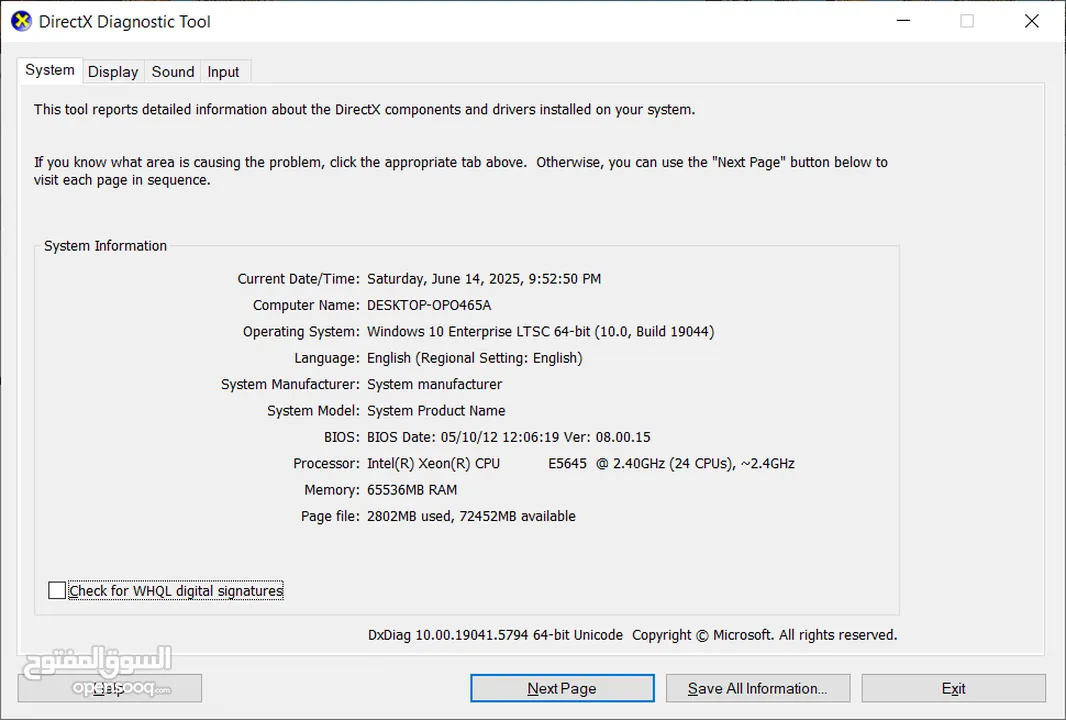
Task: Click the Processor label
Action: pyautogui.click(x=326, y=464)
